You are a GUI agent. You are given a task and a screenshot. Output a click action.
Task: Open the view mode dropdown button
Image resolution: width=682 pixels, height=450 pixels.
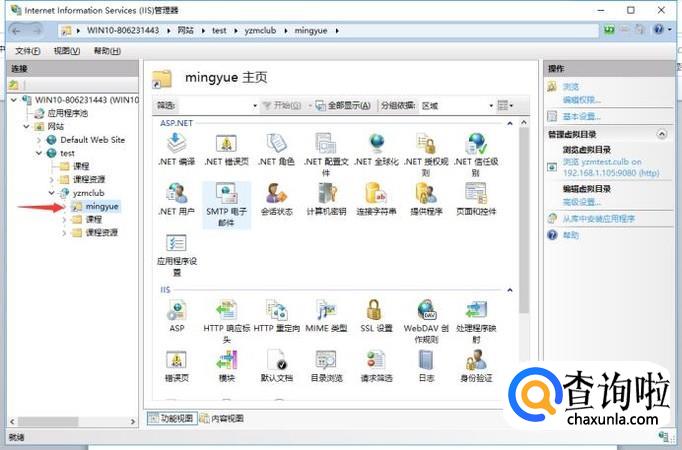point(505,106)
